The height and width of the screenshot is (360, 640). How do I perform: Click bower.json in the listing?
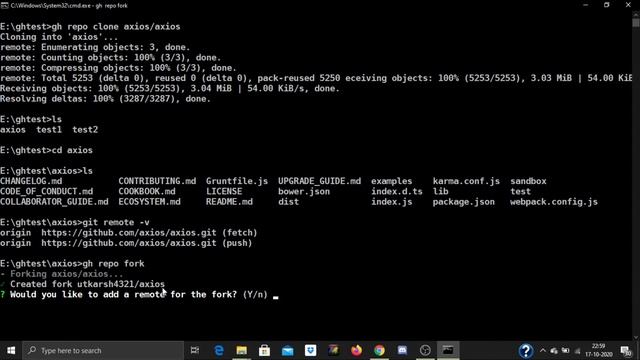point(304,191)
